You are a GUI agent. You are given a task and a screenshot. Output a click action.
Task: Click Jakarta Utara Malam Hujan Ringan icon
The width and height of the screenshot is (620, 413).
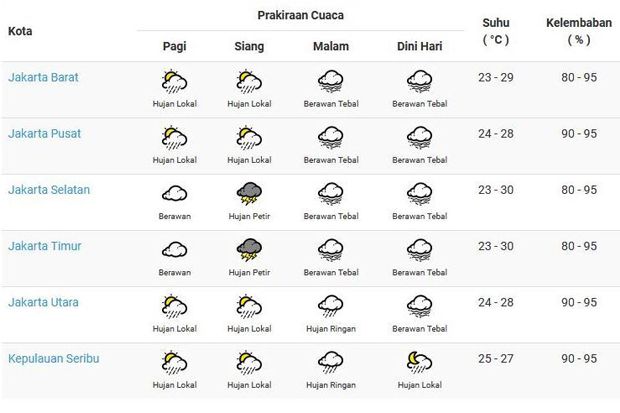point(331,306)
